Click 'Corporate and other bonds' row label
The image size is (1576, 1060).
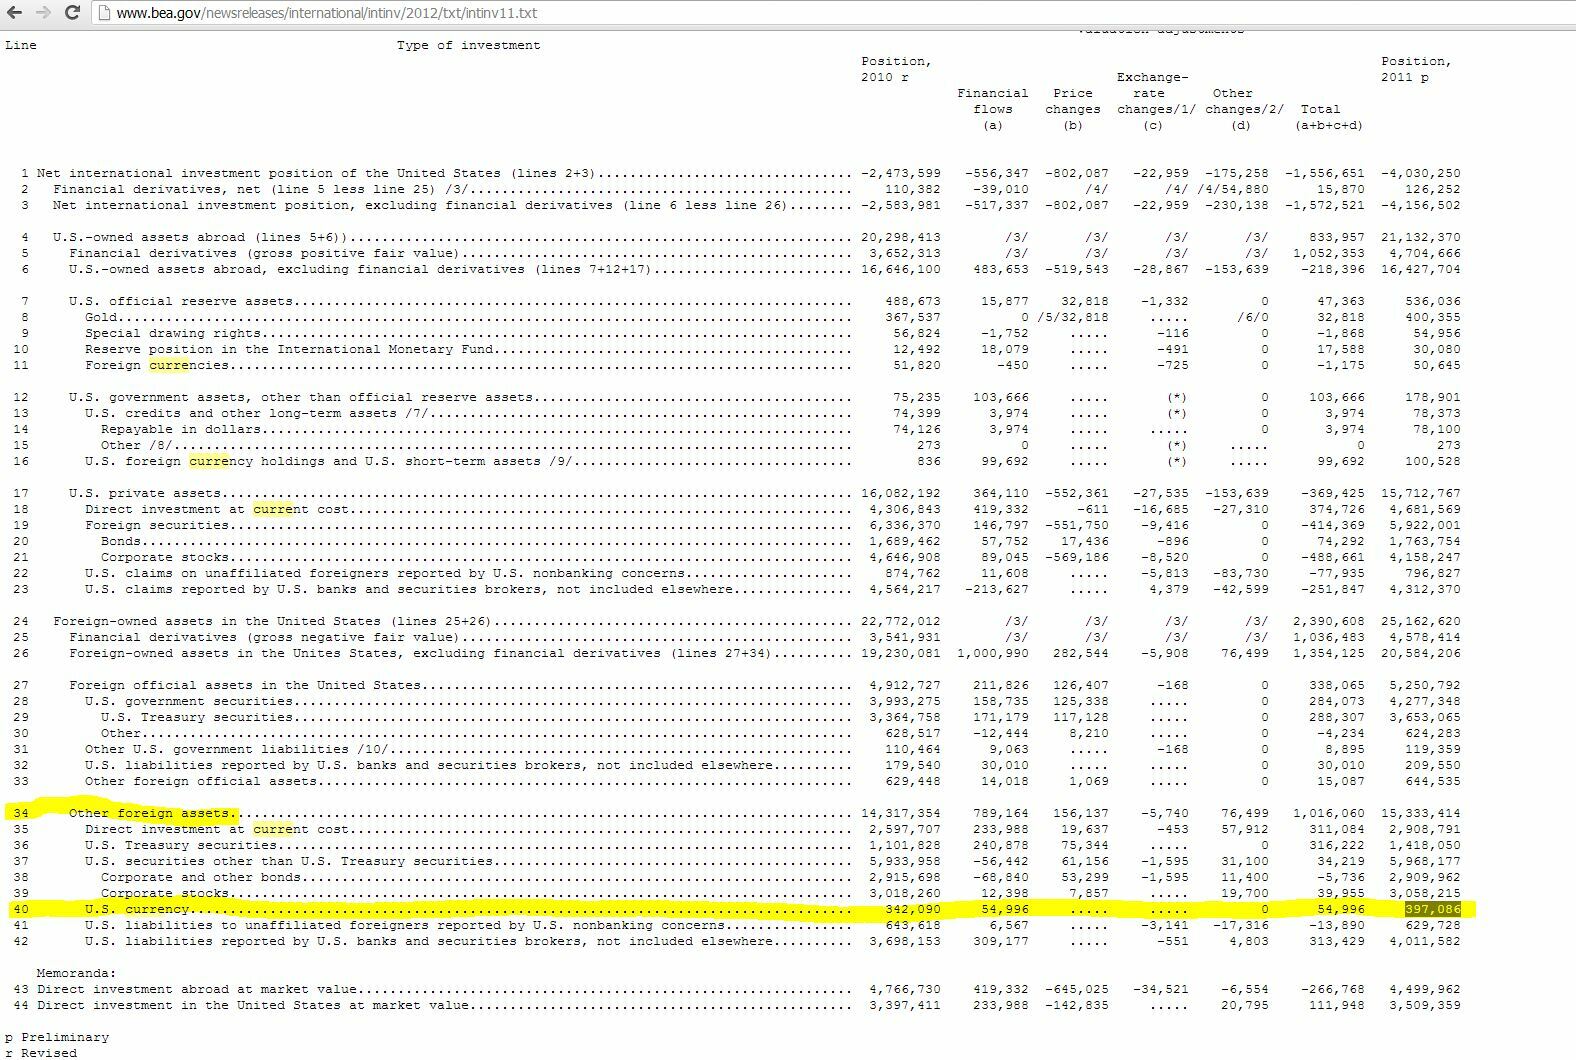coord(201,878)
